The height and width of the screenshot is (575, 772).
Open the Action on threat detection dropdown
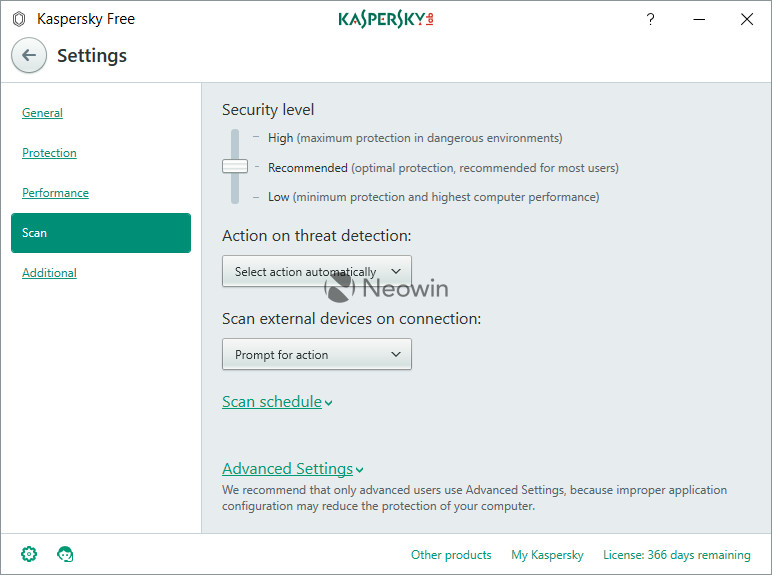point(317,271)
